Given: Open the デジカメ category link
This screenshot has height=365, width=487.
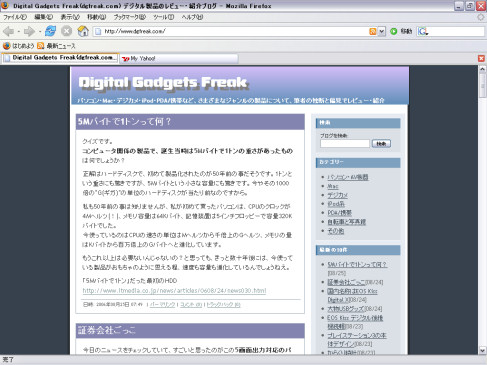Looking at the screenshot, I should point(337,195).
